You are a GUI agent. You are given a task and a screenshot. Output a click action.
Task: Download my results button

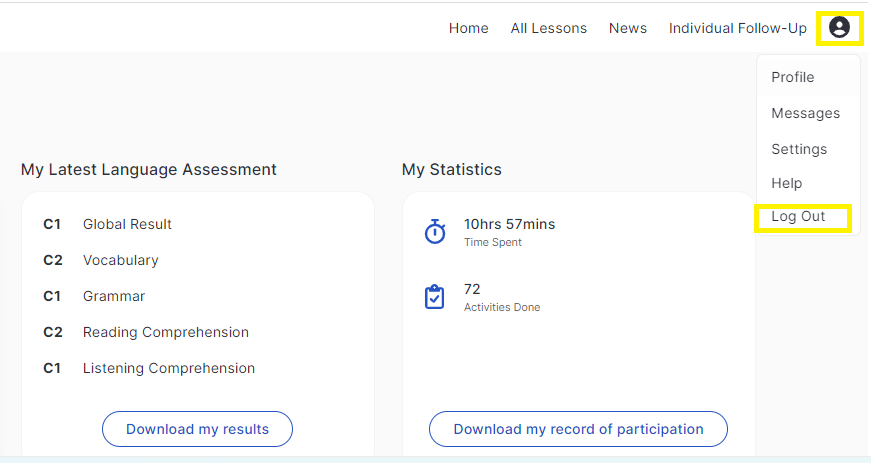[x=197, y=429]
